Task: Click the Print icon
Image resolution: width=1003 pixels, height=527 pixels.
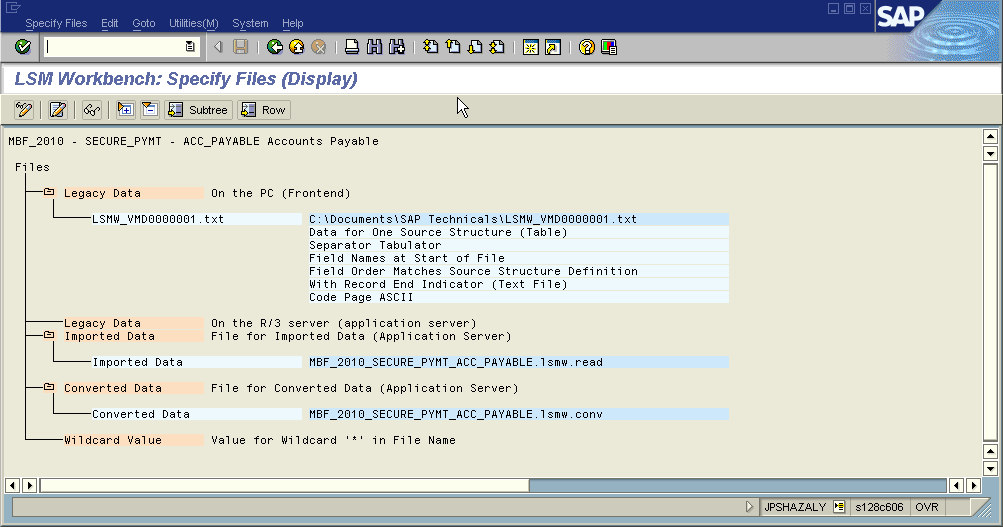Action: coord(352,47)
